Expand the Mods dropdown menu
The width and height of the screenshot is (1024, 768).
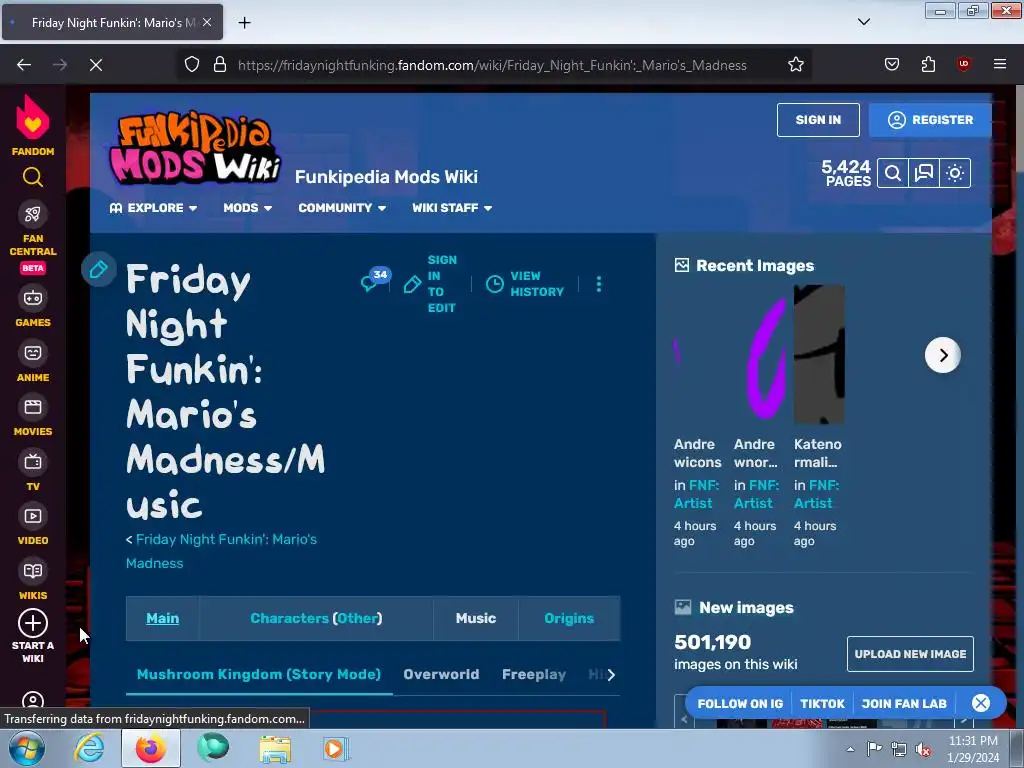pos(248,208)
